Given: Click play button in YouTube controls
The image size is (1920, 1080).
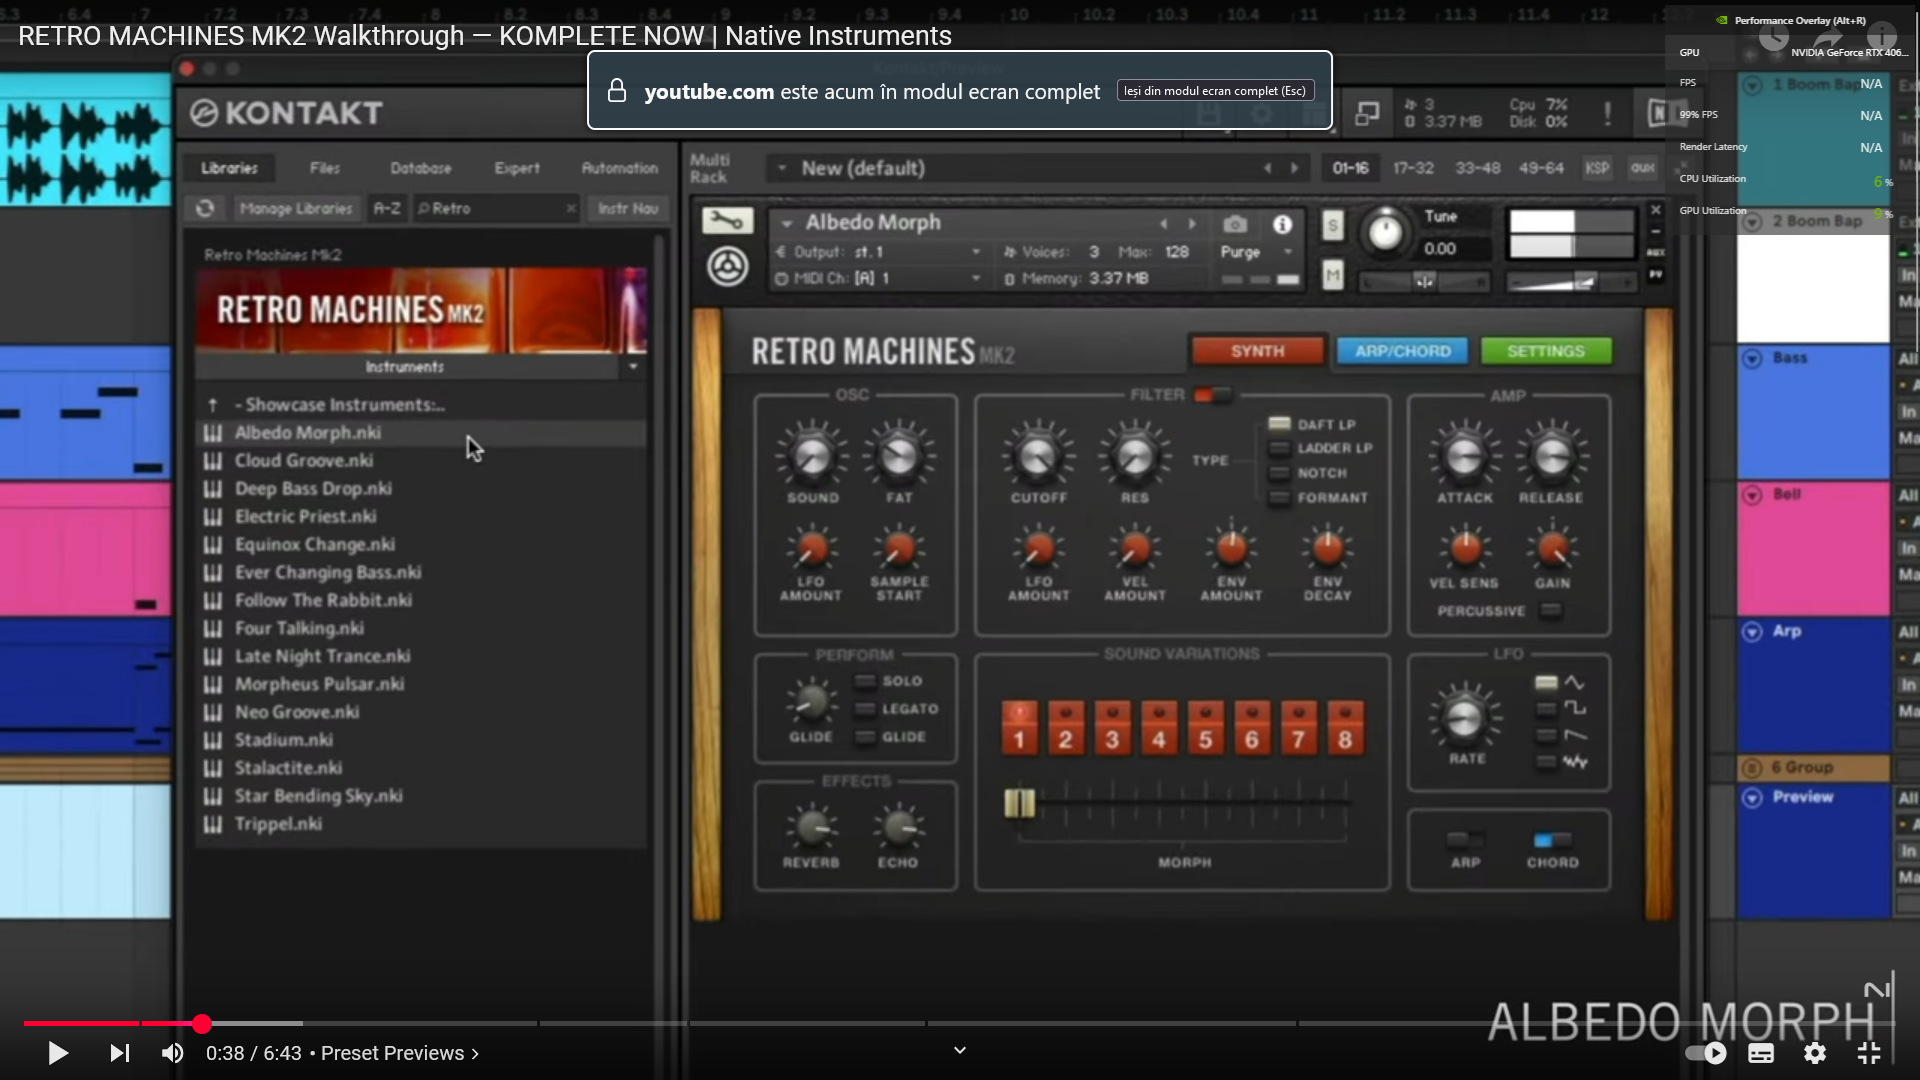Looking at the screenshot, I should coord(58,1052).
